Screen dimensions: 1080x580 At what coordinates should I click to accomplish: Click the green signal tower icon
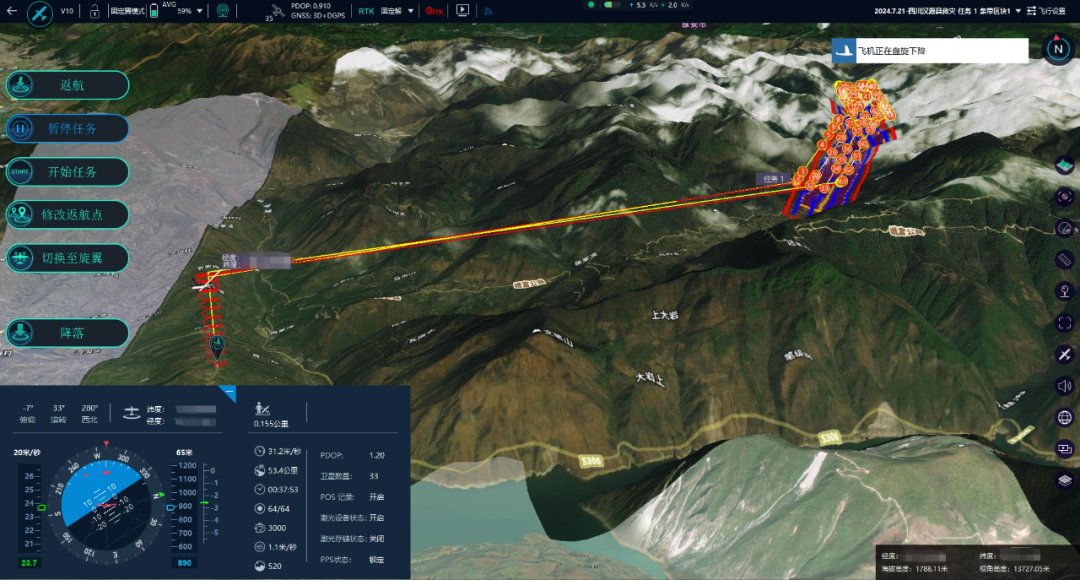223,12
